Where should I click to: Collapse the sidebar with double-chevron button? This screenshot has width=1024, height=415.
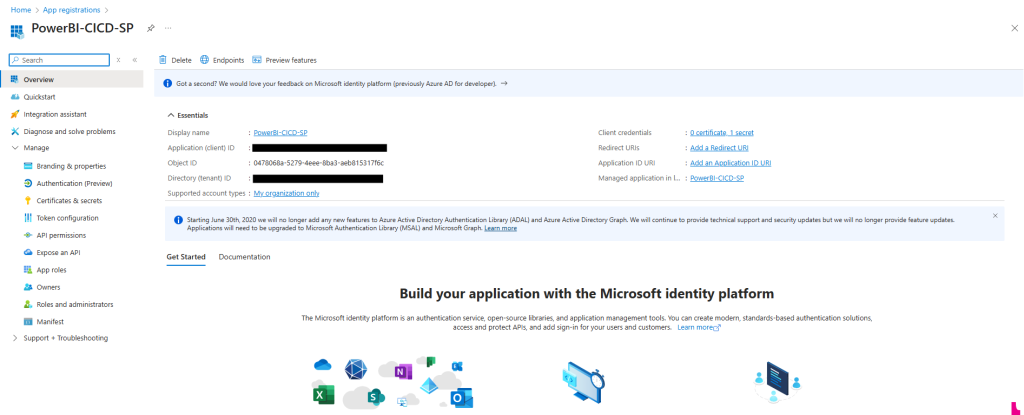point(134,60)
